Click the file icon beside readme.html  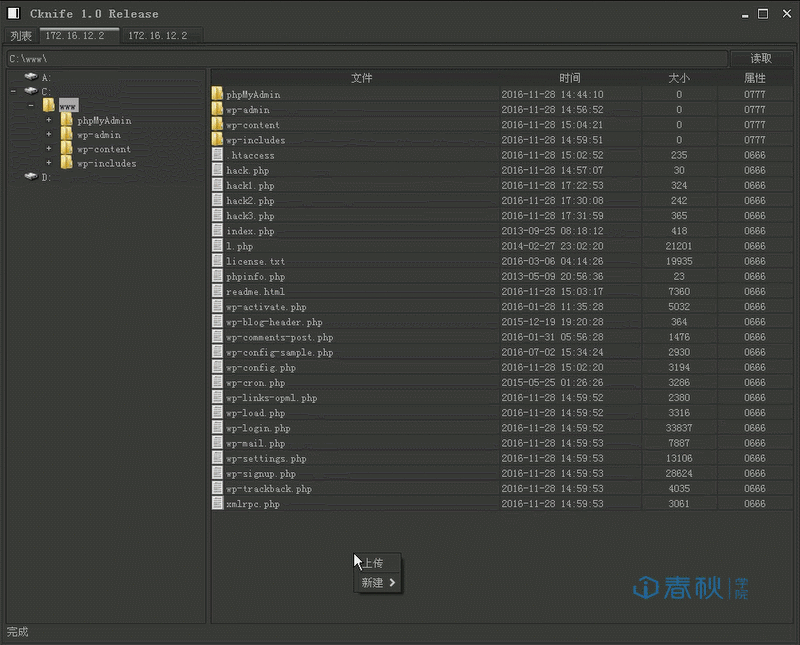coord(219,291)
